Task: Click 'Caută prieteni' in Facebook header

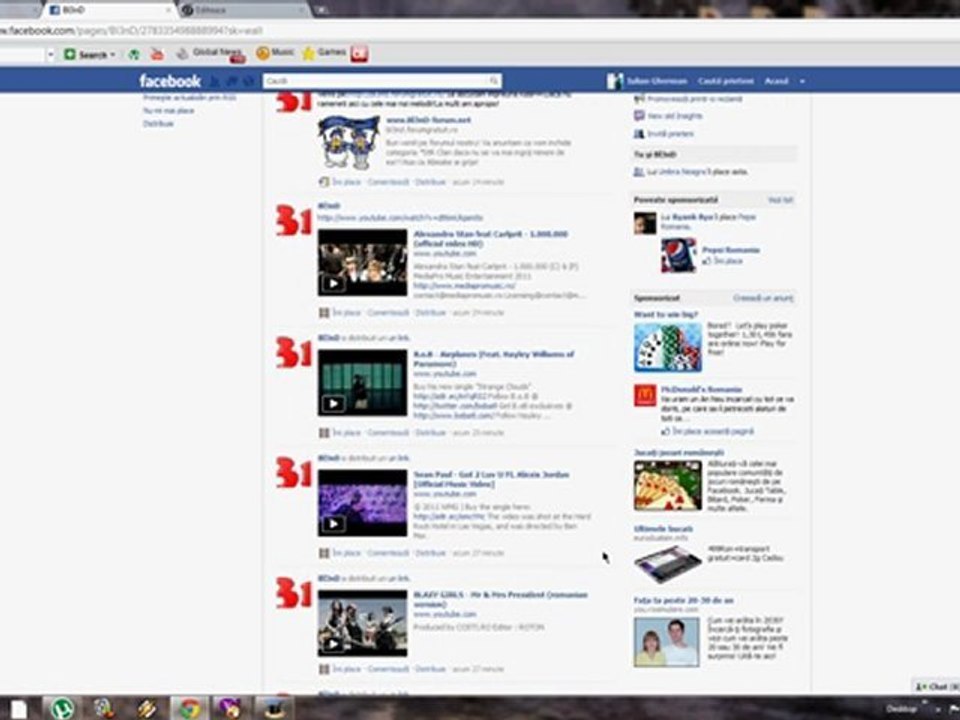Action: click(x=726, y=81)
